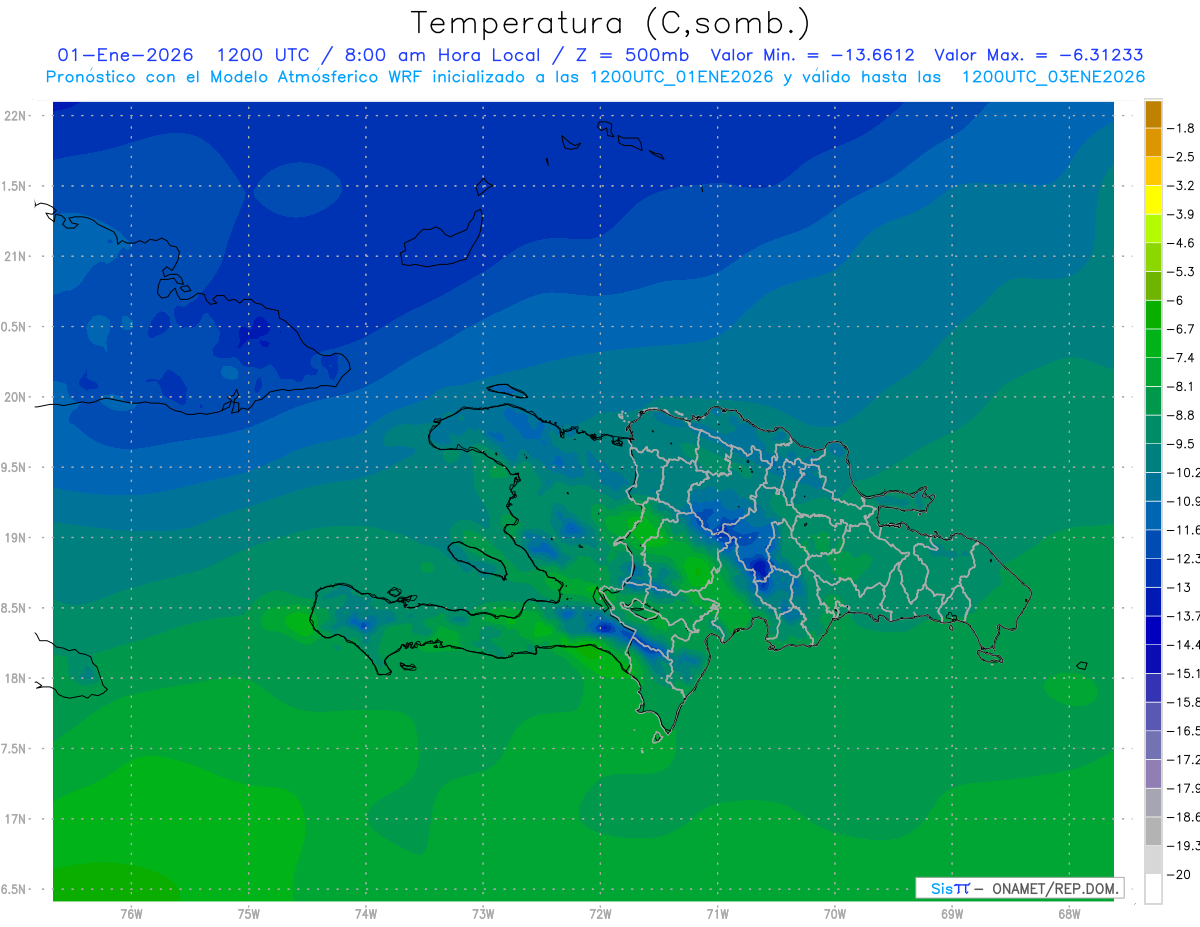Viewport: 1200px width, 927px height.
Task: Select the "Z = 500mb" level label
Action: (x=631, y=55)
